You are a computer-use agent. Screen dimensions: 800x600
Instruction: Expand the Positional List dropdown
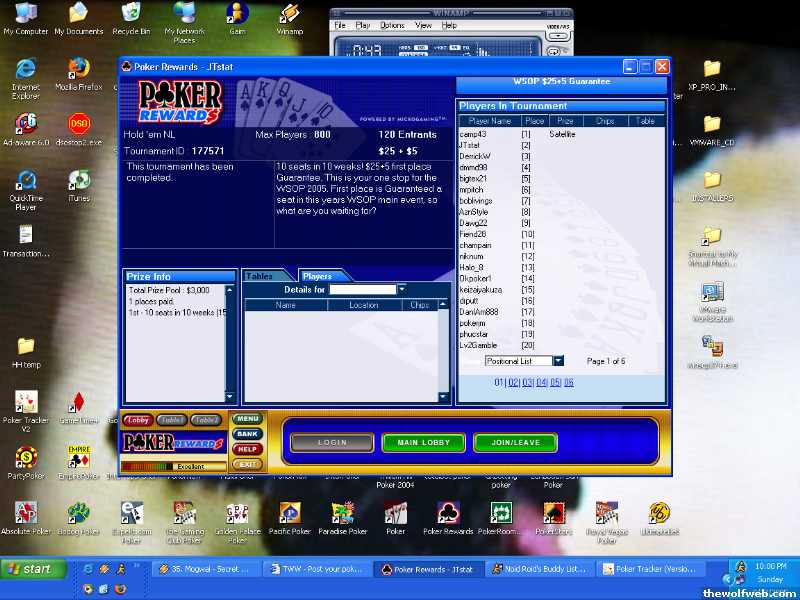558,361
